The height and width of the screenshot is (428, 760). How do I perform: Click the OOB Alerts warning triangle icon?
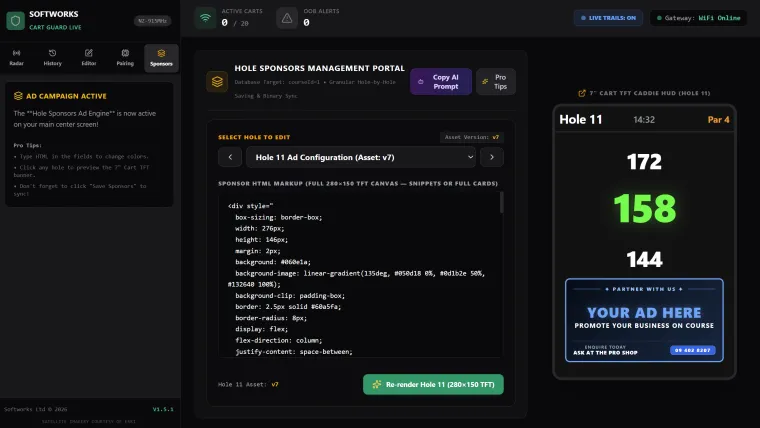click(x=287, y=18)
